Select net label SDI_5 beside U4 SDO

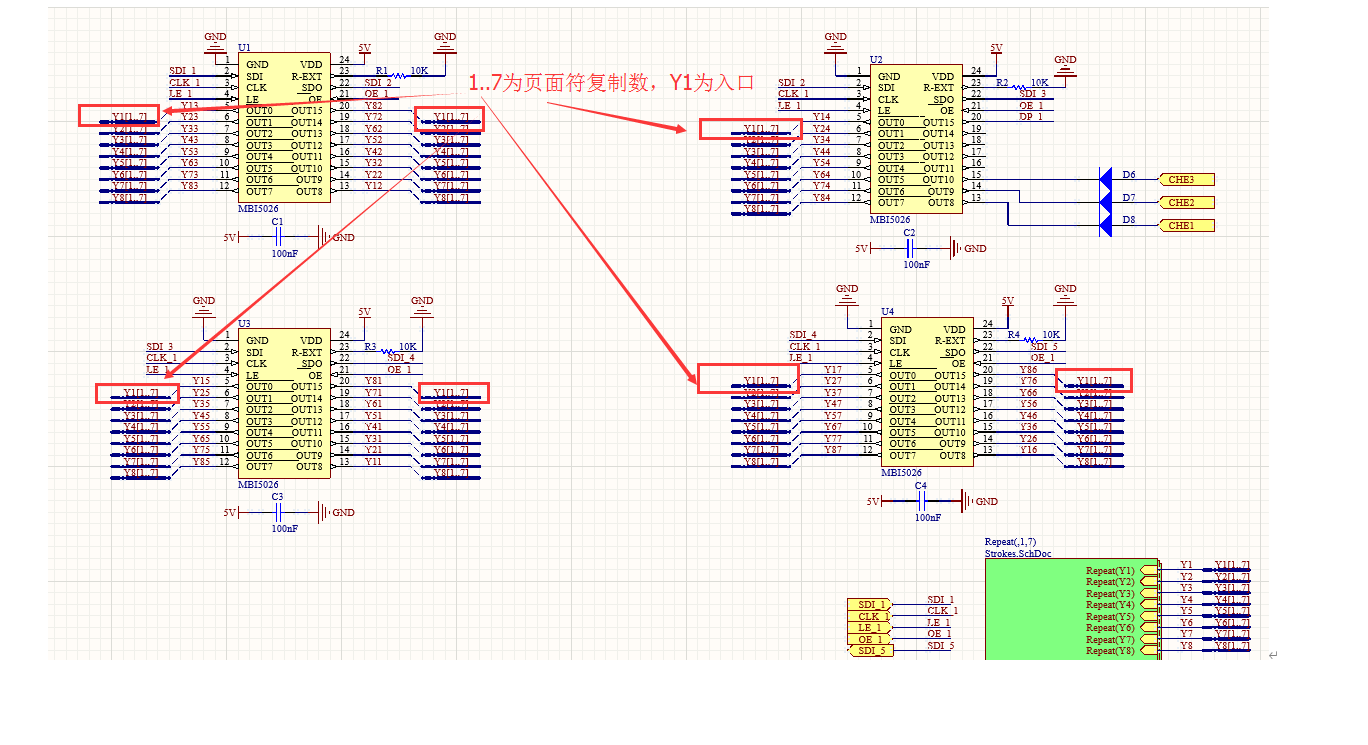click(x=1045, y=346)
